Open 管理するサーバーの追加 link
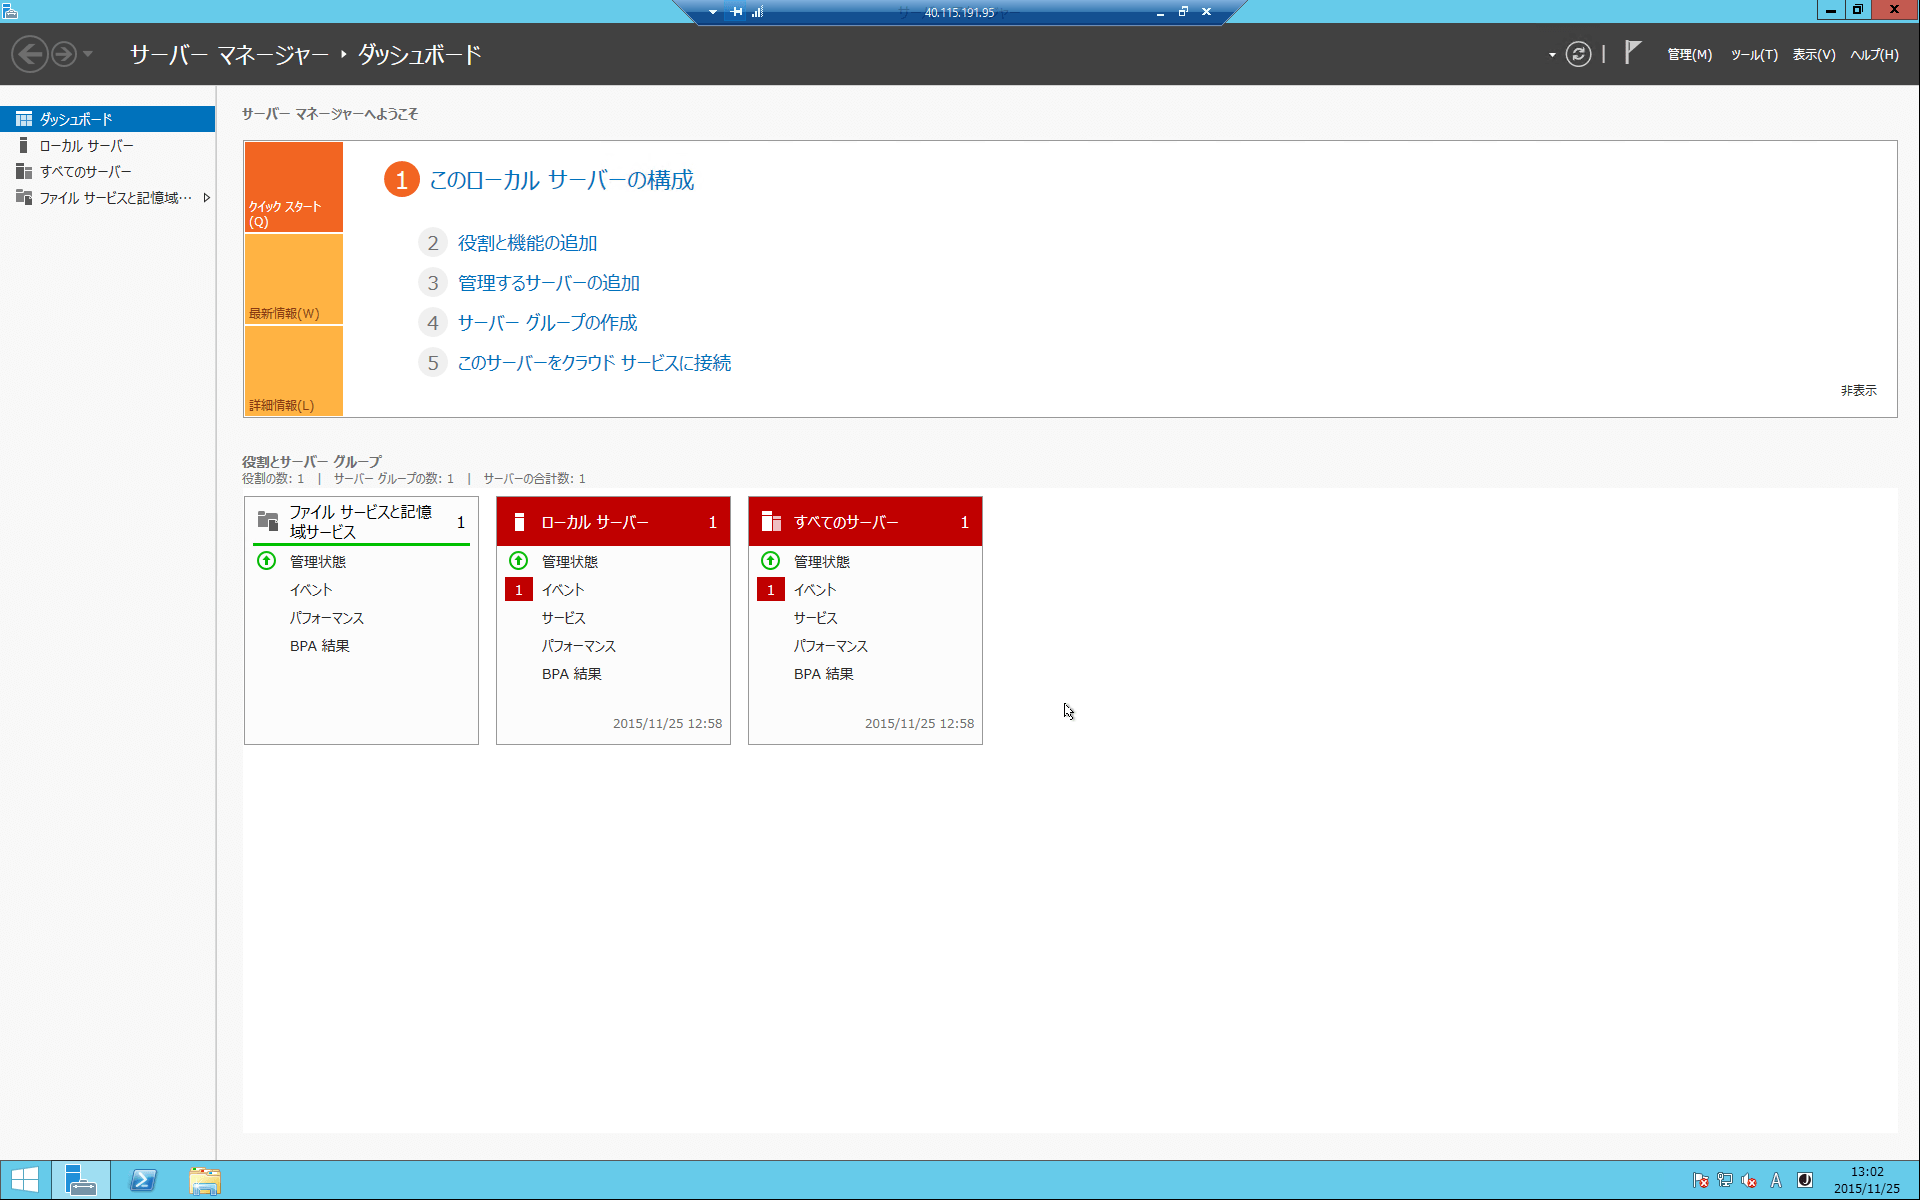Image resolution: width=1920 pixels, height=1200 pixels. [x=549, y=283]
